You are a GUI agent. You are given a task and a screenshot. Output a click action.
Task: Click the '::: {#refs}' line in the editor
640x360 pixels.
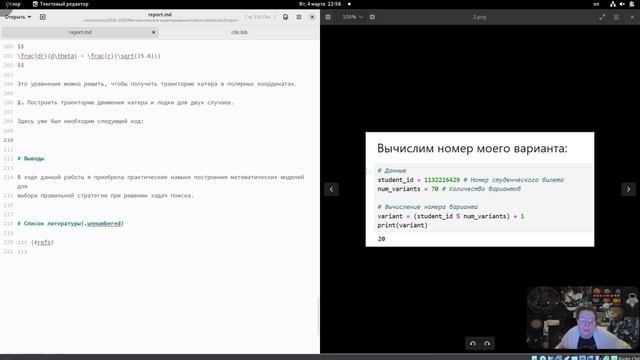36,242
